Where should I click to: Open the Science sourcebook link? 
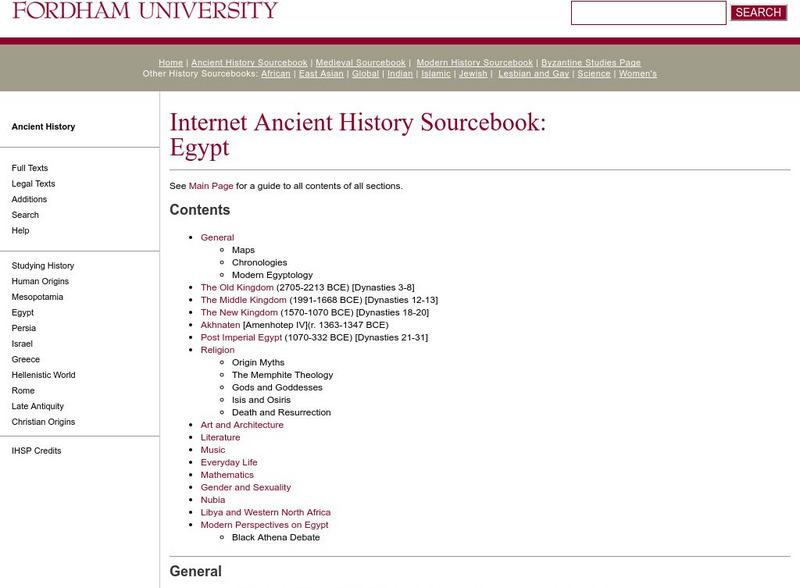tap(594, 74)
